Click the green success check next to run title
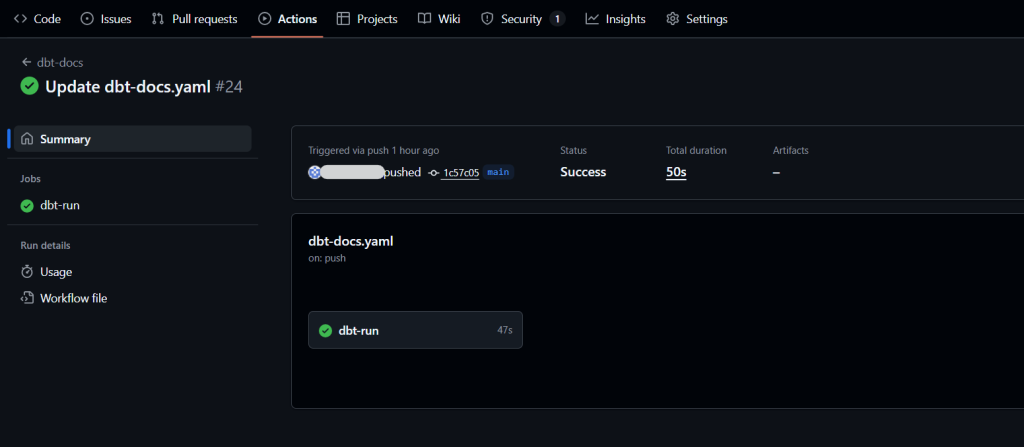This screenshot has width=1024, height=447. tap(29, 86)
